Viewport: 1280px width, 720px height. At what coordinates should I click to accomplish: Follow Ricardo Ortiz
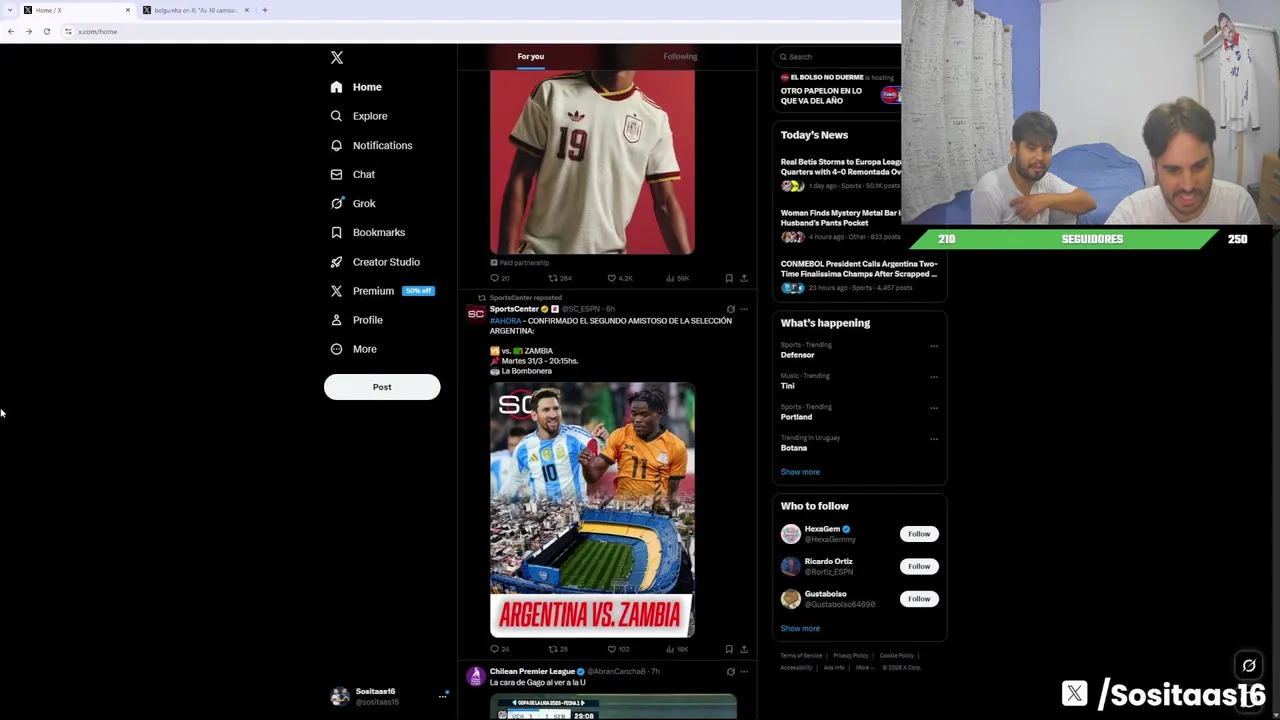919,566
